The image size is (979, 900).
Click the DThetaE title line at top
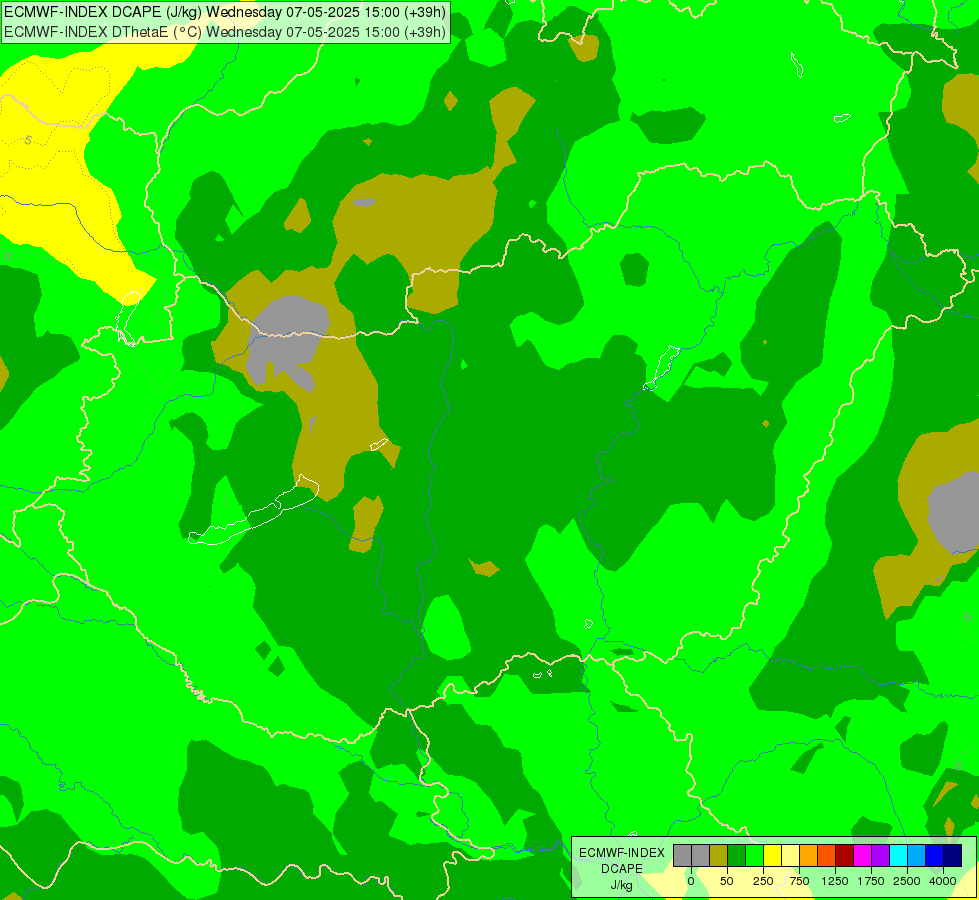[225, 32]
